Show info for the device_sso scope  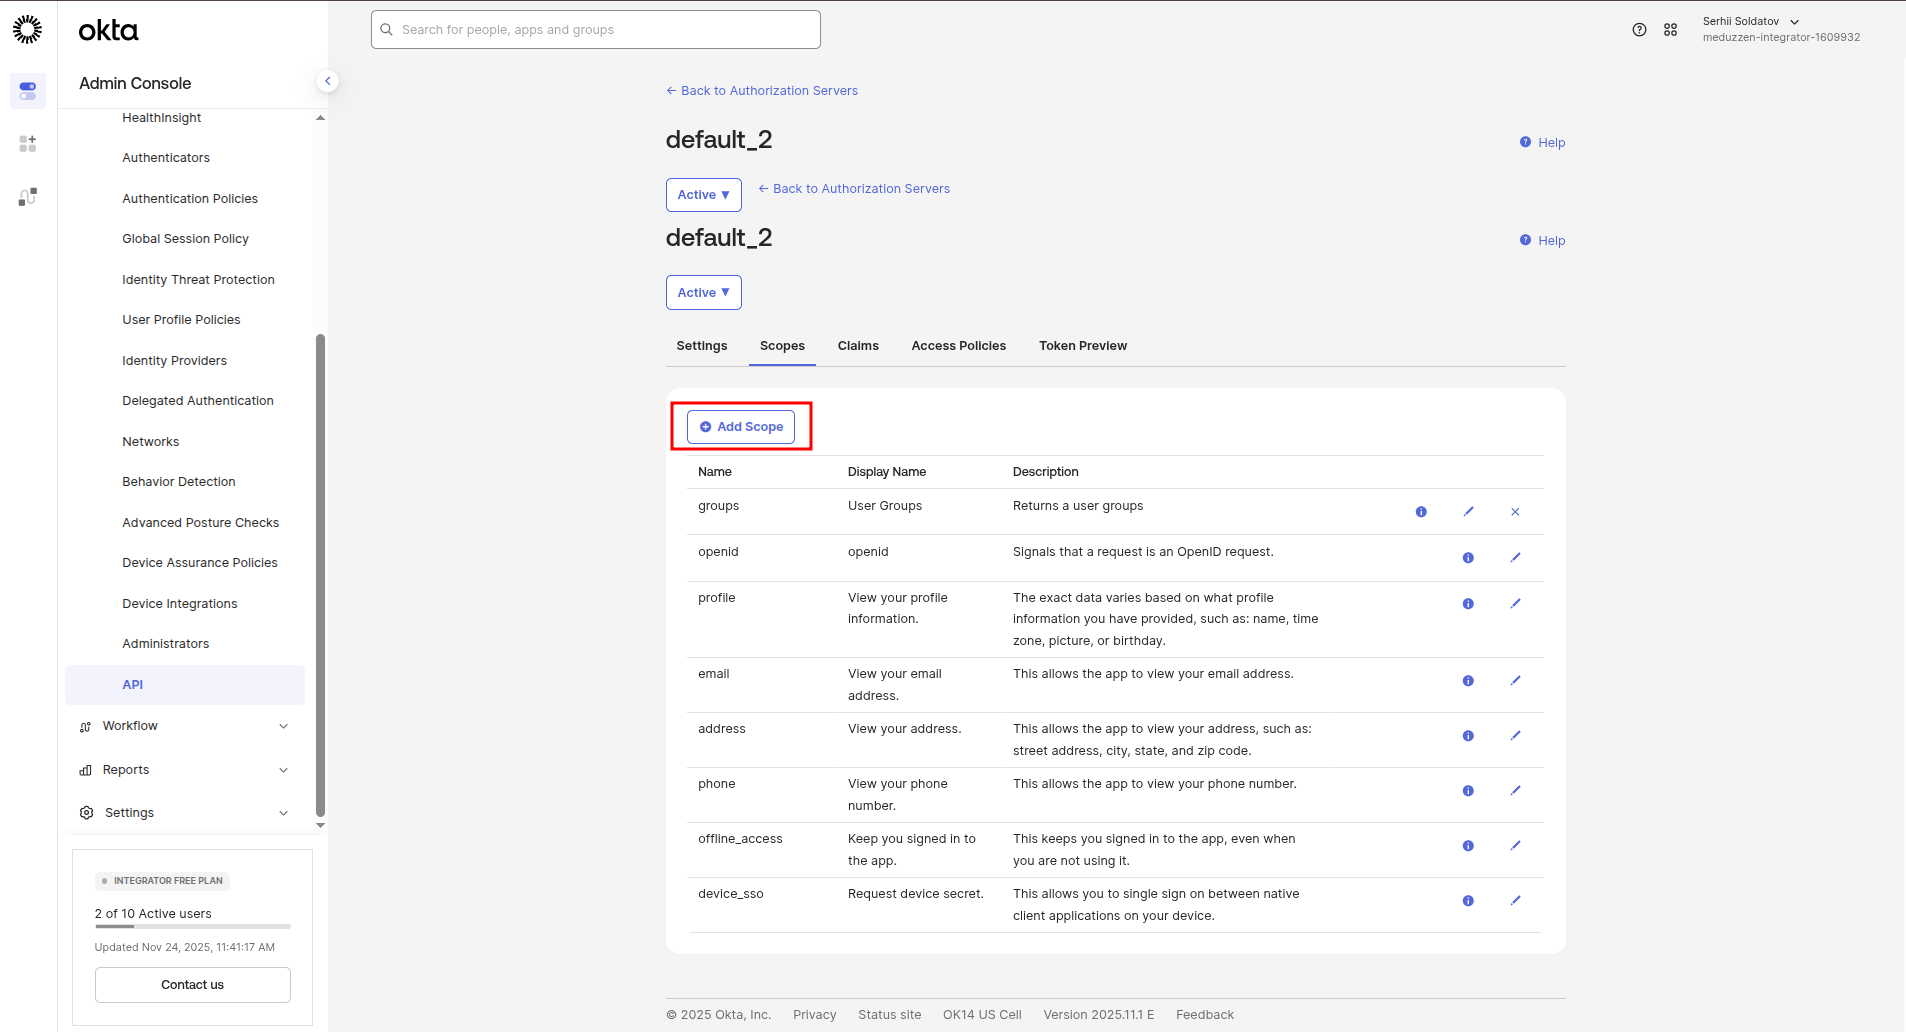[1468, 901]
